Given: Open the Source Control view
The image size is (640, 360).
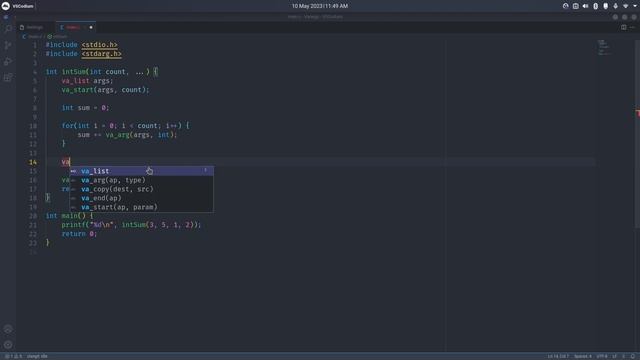Looking at the screenshot, I should coord(8,45).
